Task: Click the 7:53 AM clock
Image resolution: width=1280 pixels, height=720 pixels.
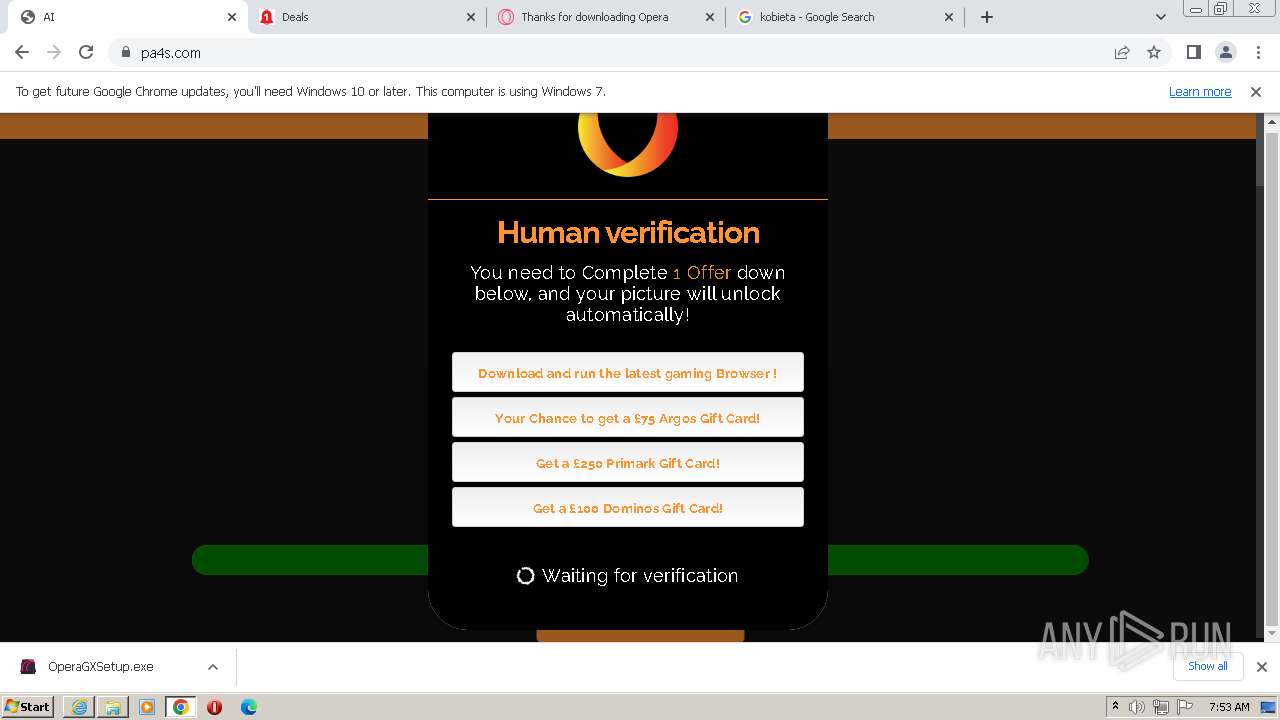Action: point(1229,707)
